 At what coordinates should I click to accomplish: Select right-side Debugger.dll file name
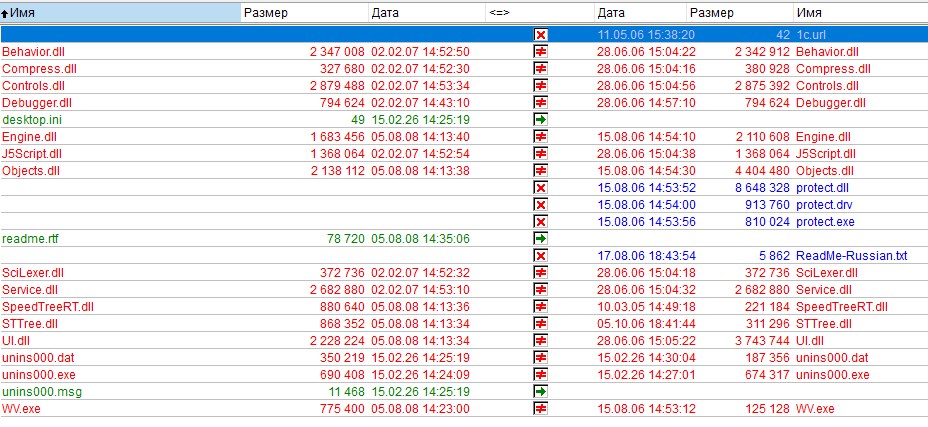point(831,103)
